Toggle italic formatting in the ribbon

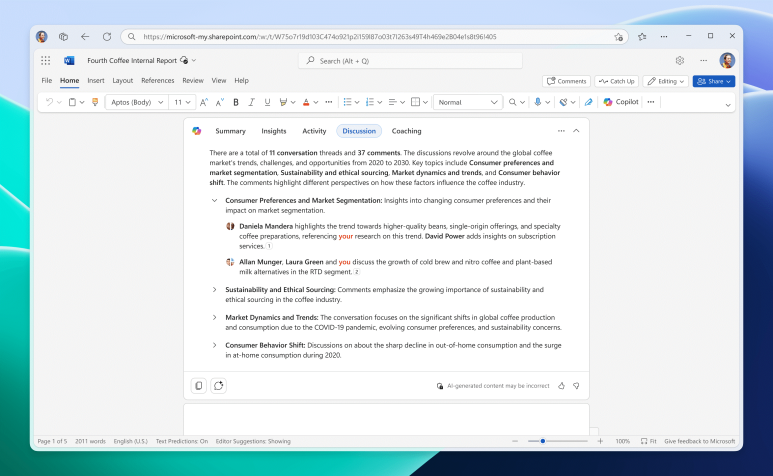point(251,102)
